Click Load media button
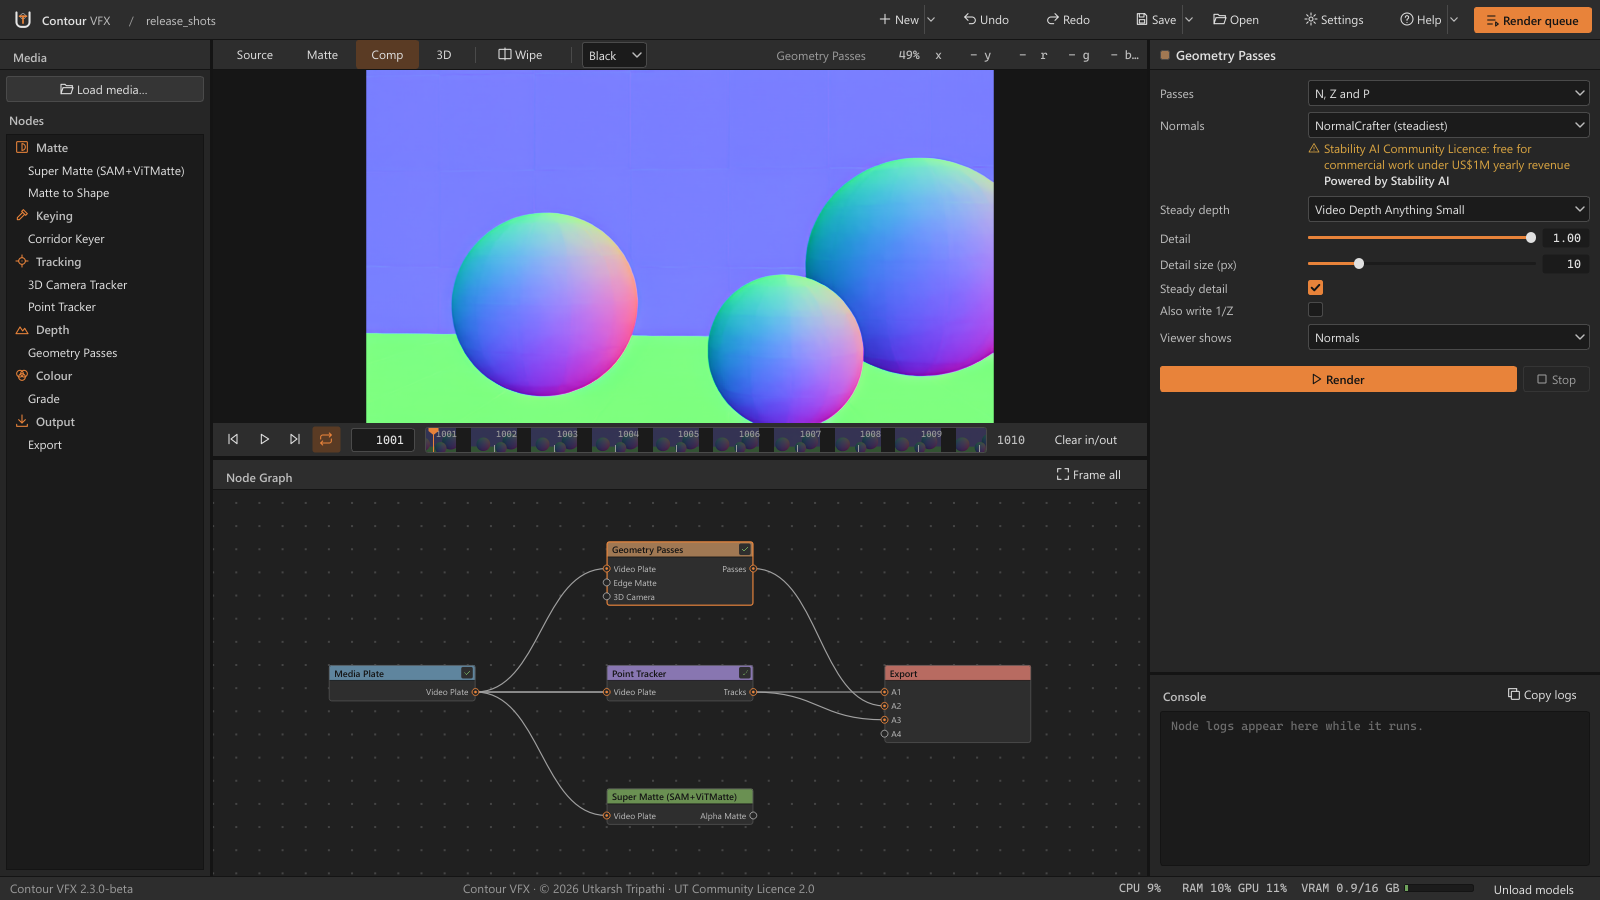This screenshot has height=900, width=1600. pyautogui.click(x=105, y=89)
